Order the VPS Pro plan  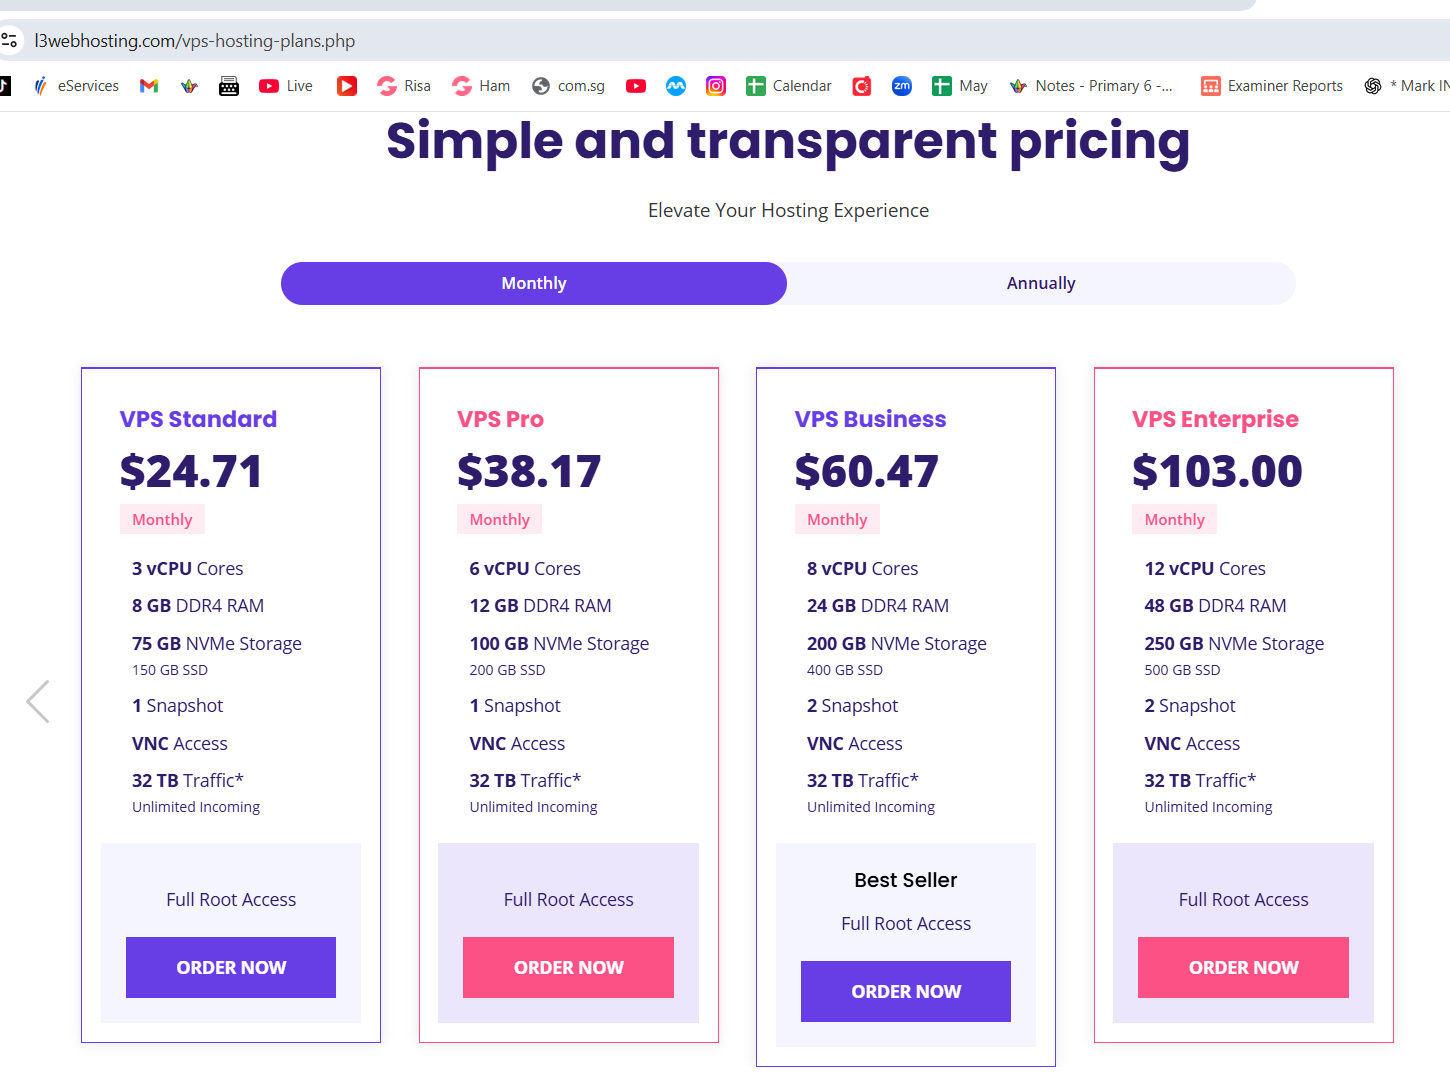click(x=568, y=967)
